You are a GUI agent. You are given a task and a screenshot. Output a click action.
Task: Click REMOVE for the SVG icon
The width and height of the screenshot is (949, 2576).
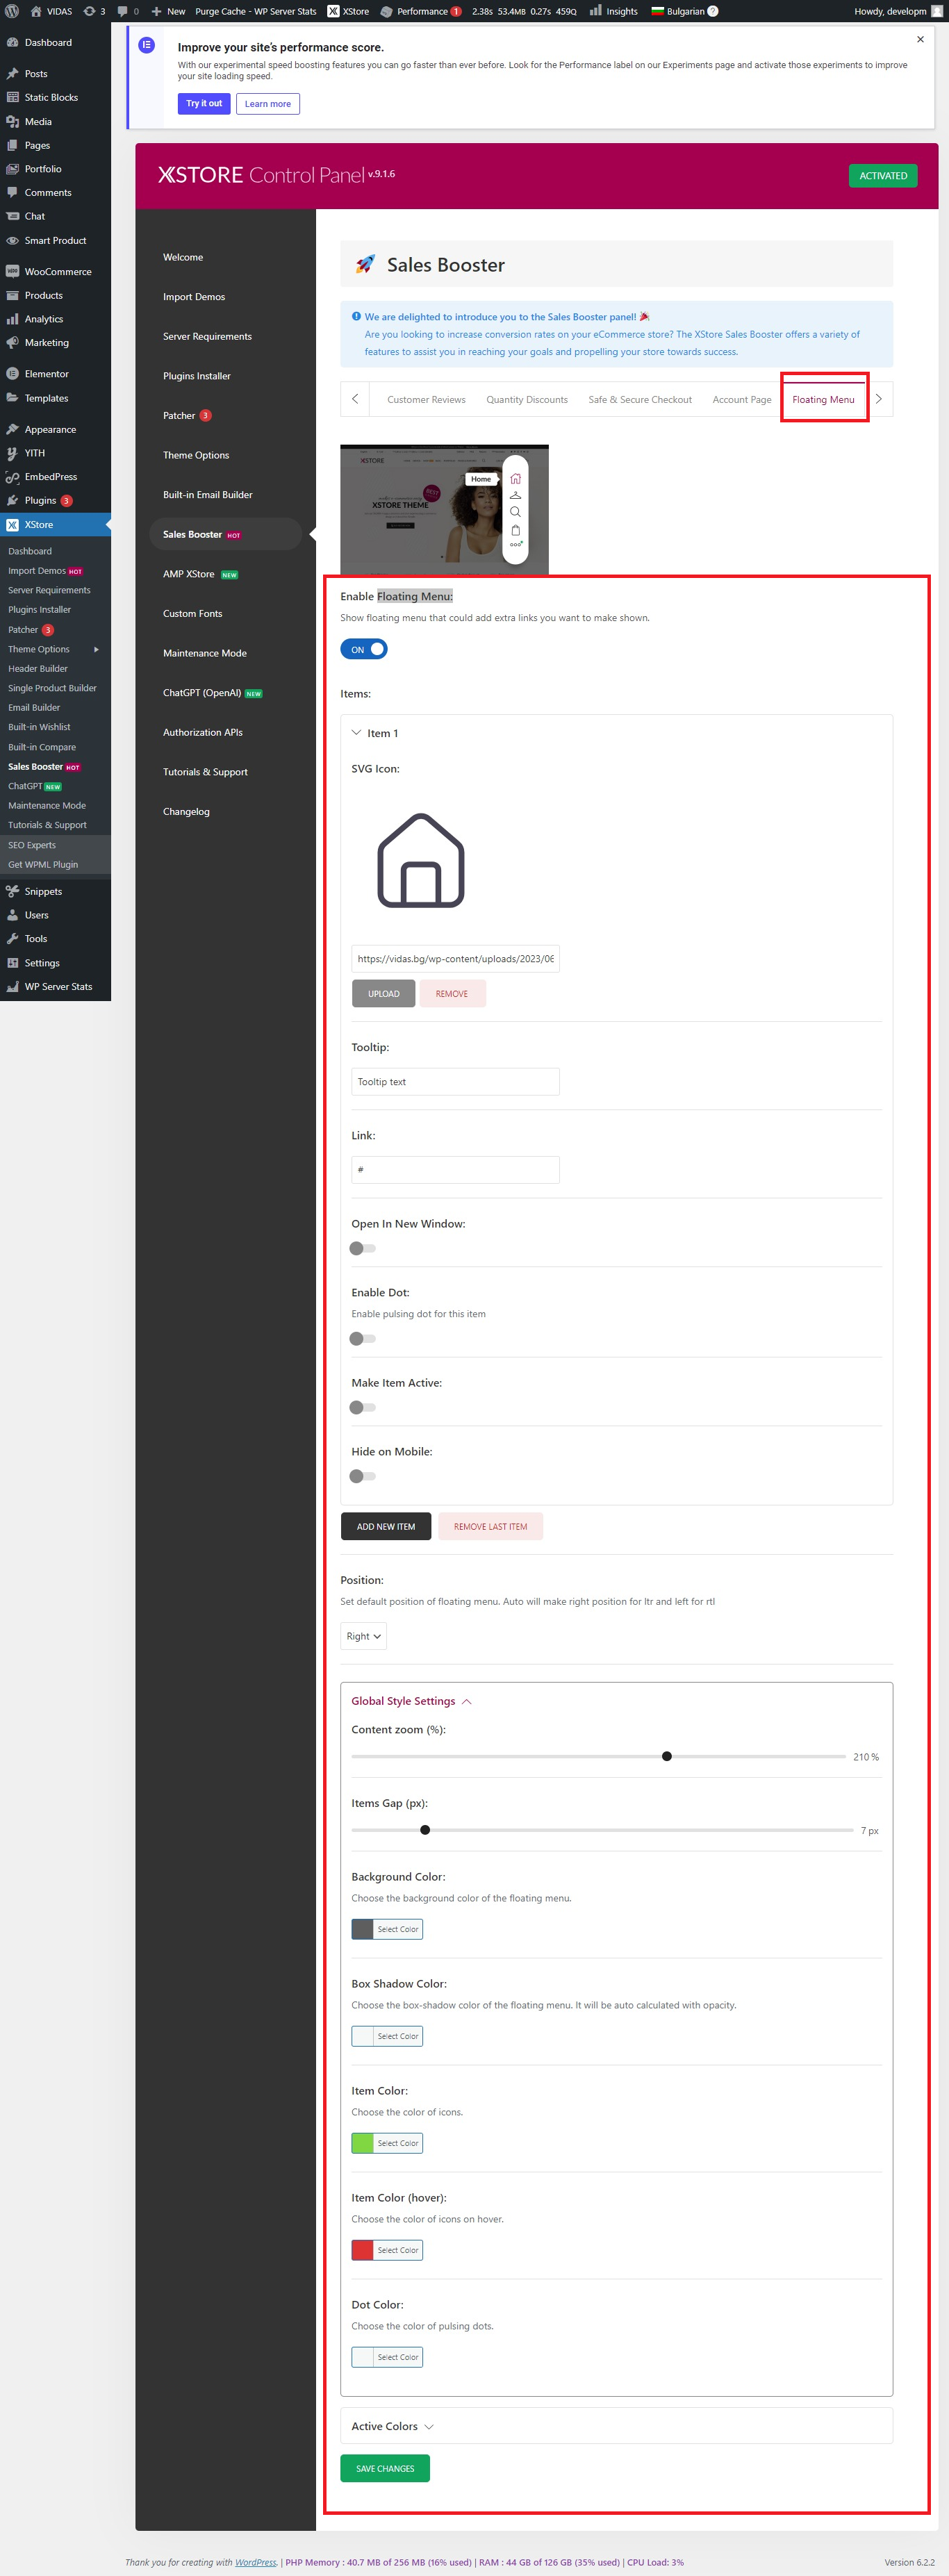coord(452,993)
